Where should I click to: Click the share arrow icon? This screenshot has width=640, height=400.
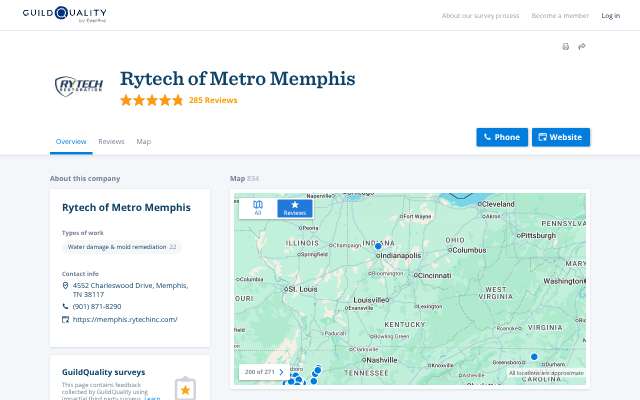tap(582, 47)
